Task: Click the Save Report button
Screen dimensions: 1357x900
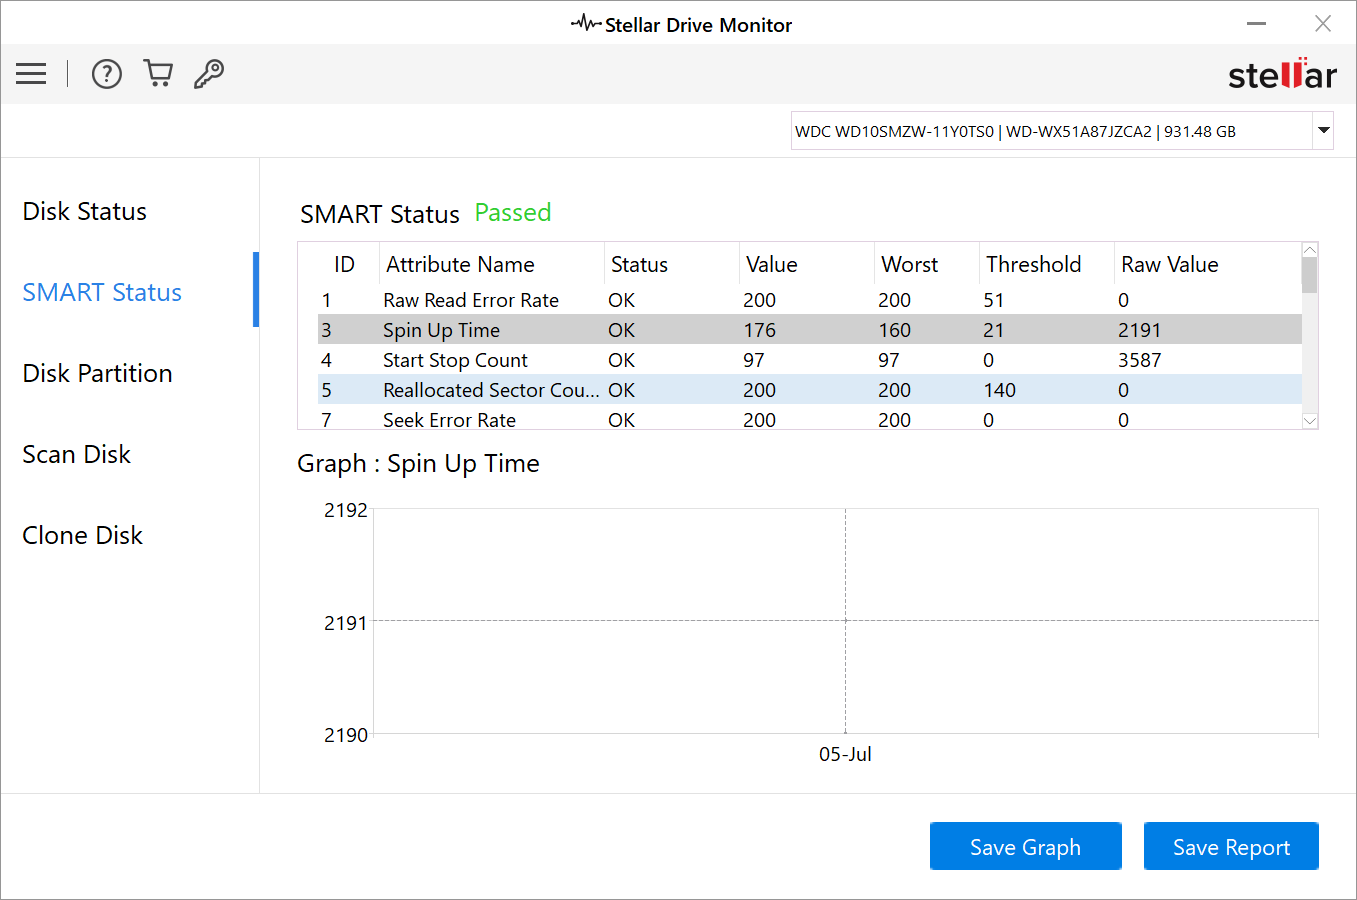Action: tap(1231, 846)
